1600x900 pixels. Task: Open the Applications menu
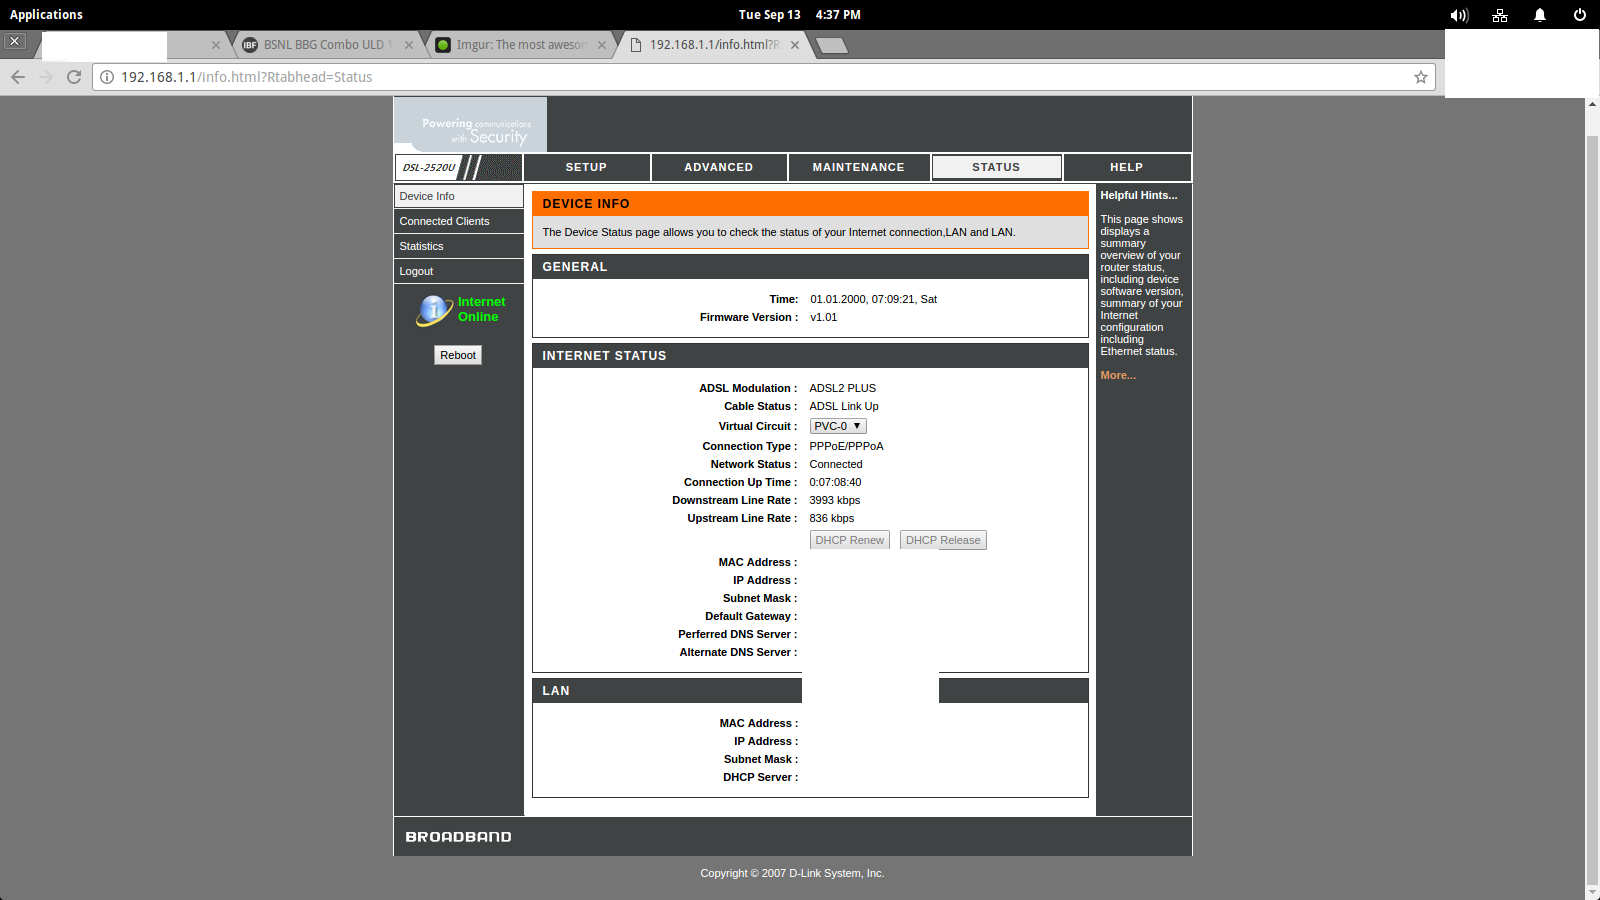[x=46, y=15]
